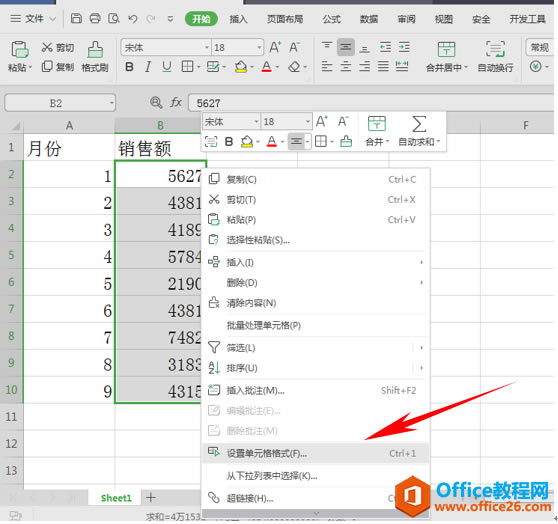558x524 pixels.
Task: Toggle Bold in the ribbon
Action: point(130,67)
